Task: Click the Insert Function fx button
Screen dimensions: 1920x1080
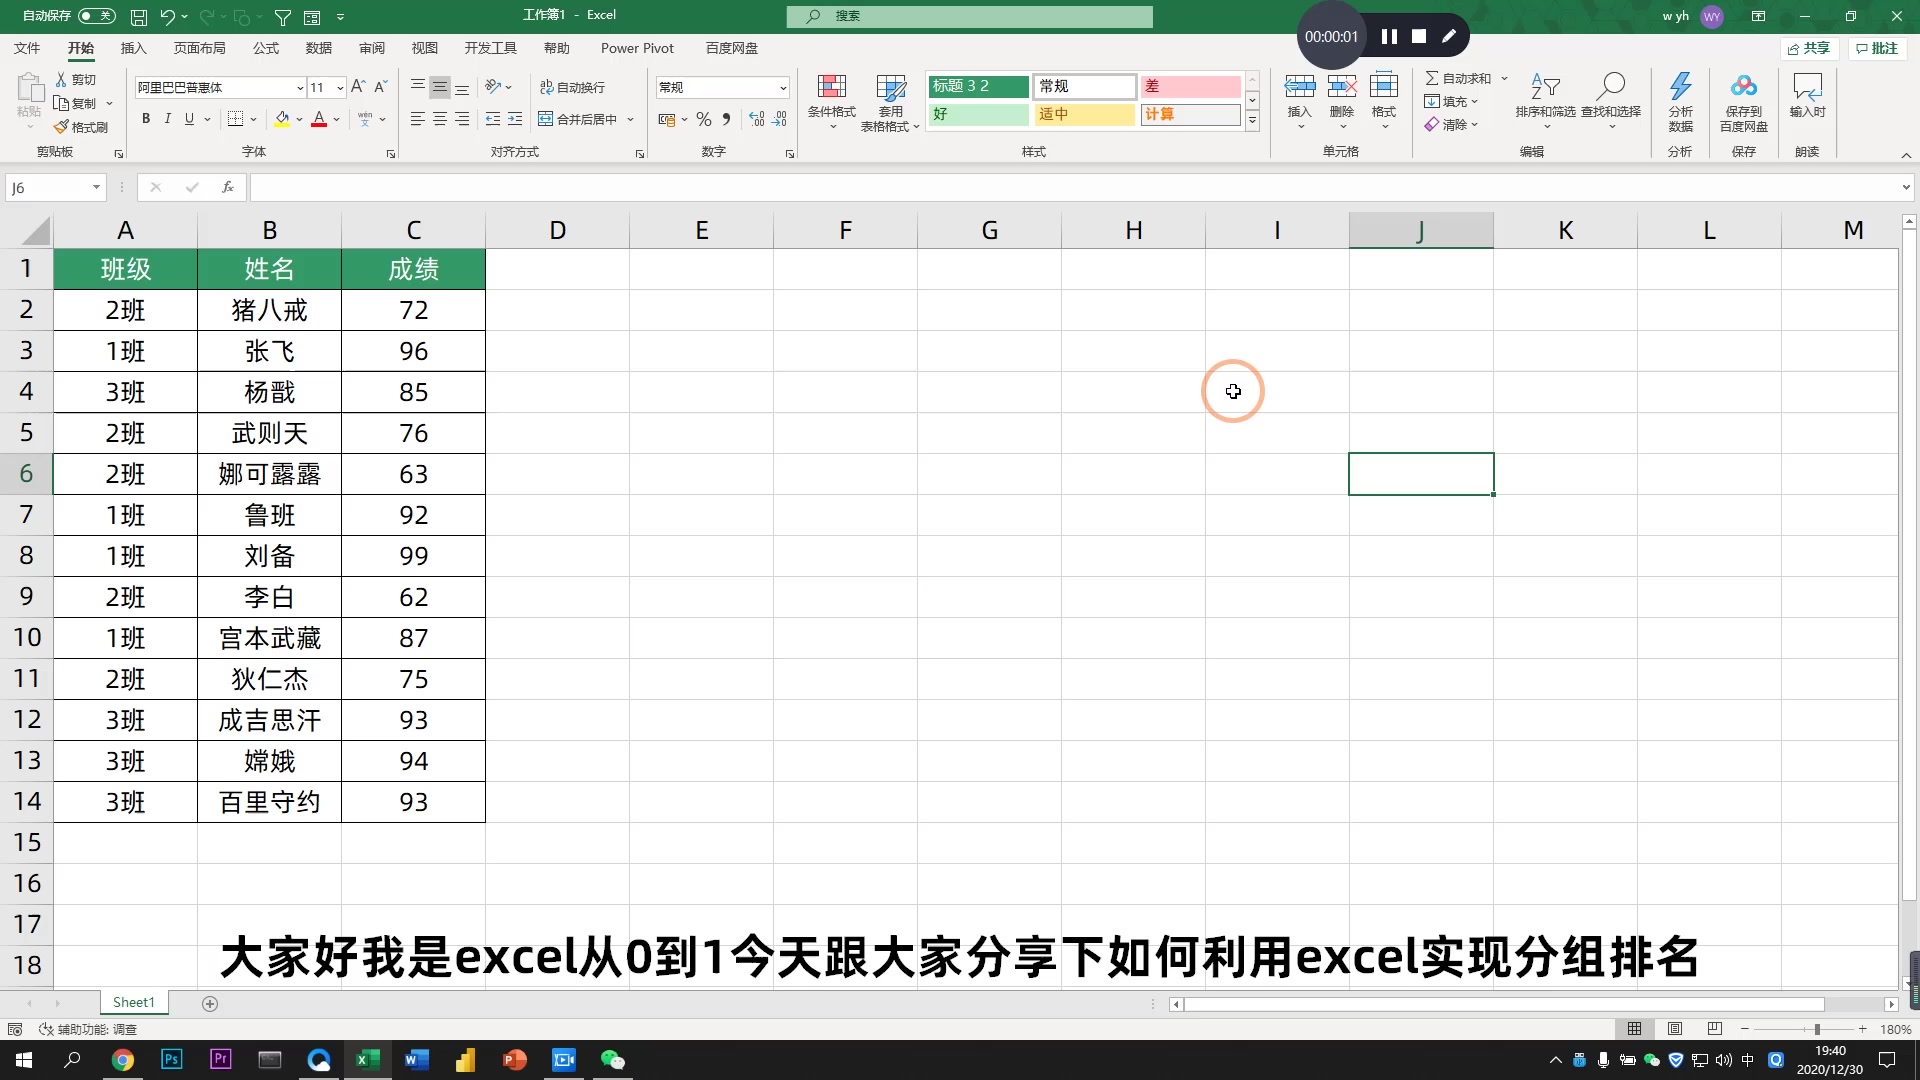Action: (x=228, y=187)
